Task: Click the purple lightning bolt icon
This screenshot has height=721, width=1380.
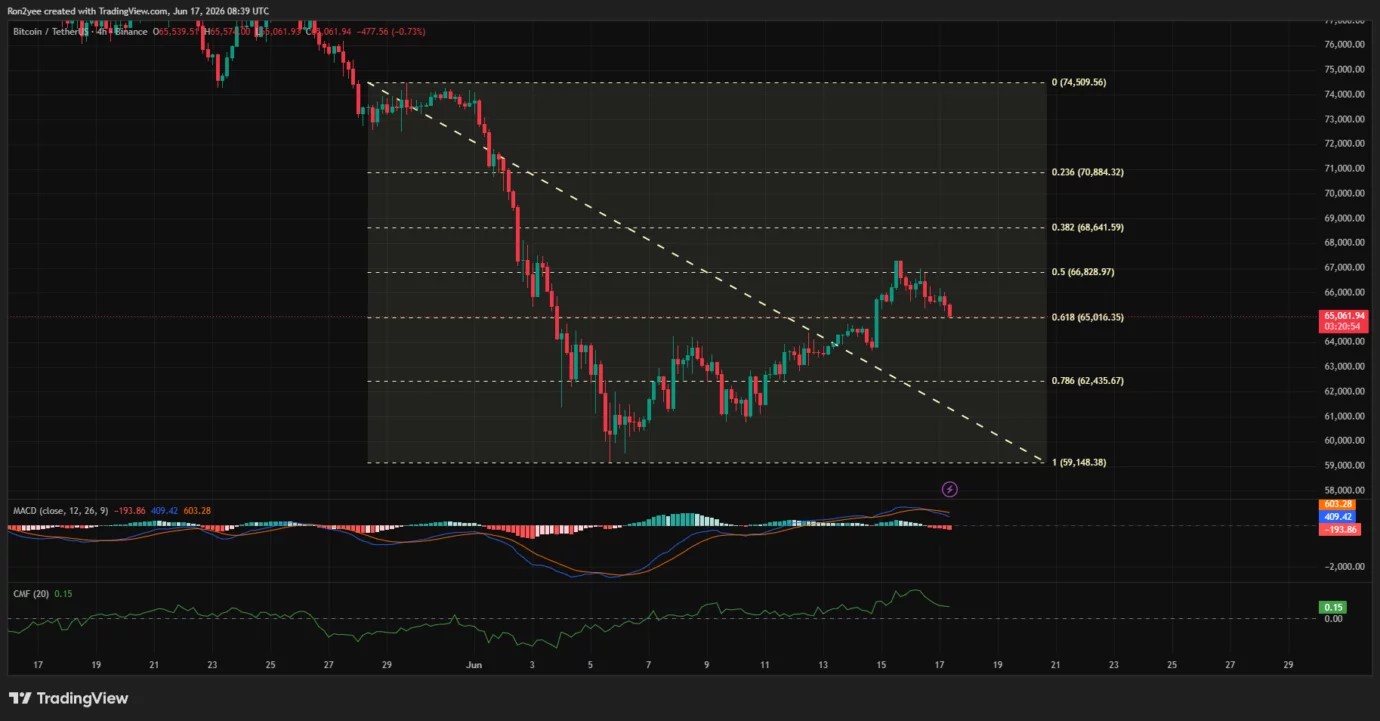Action: coord(950,489)
